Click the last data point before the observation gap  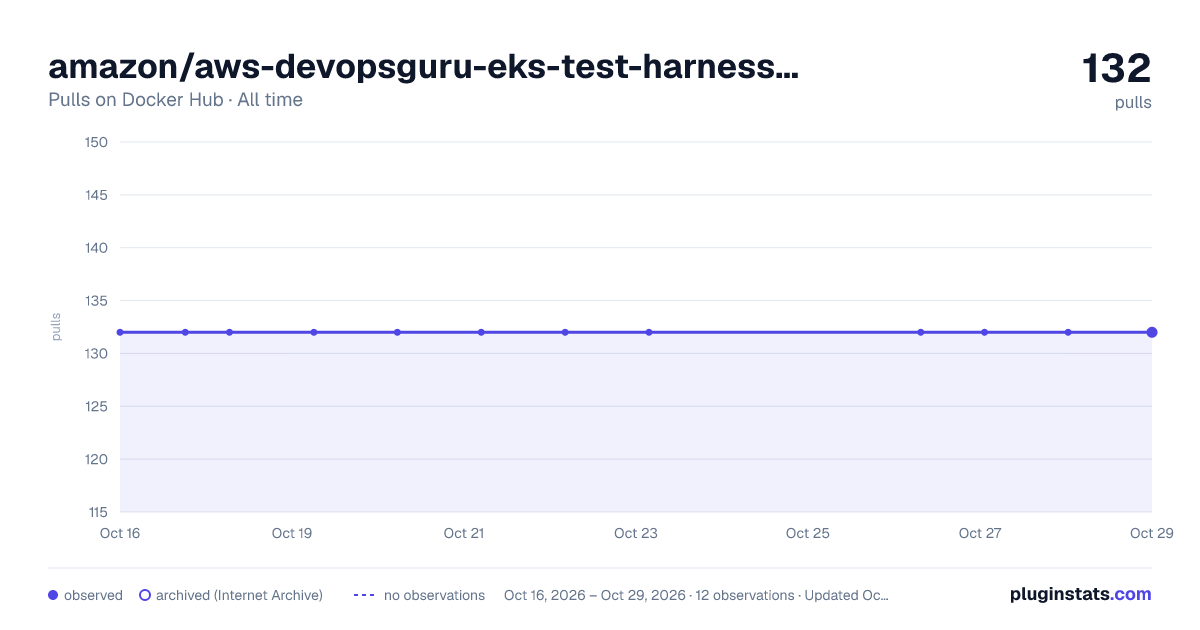(649, 332)
